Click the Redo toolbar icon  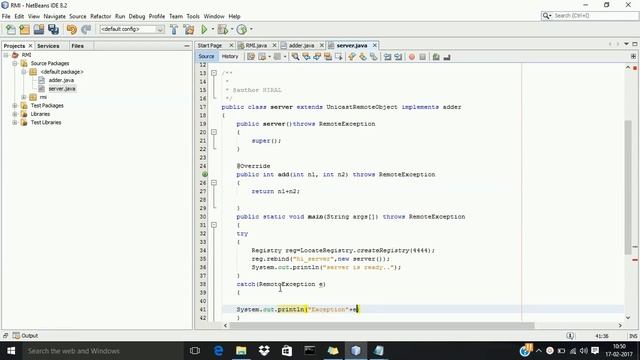click(x=86, y=29)
